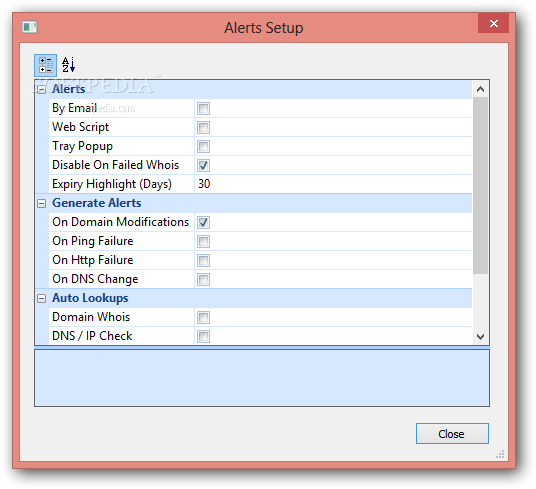
Task: Collapse the Generate Alerts section
Action: click(x=41, y=204)
